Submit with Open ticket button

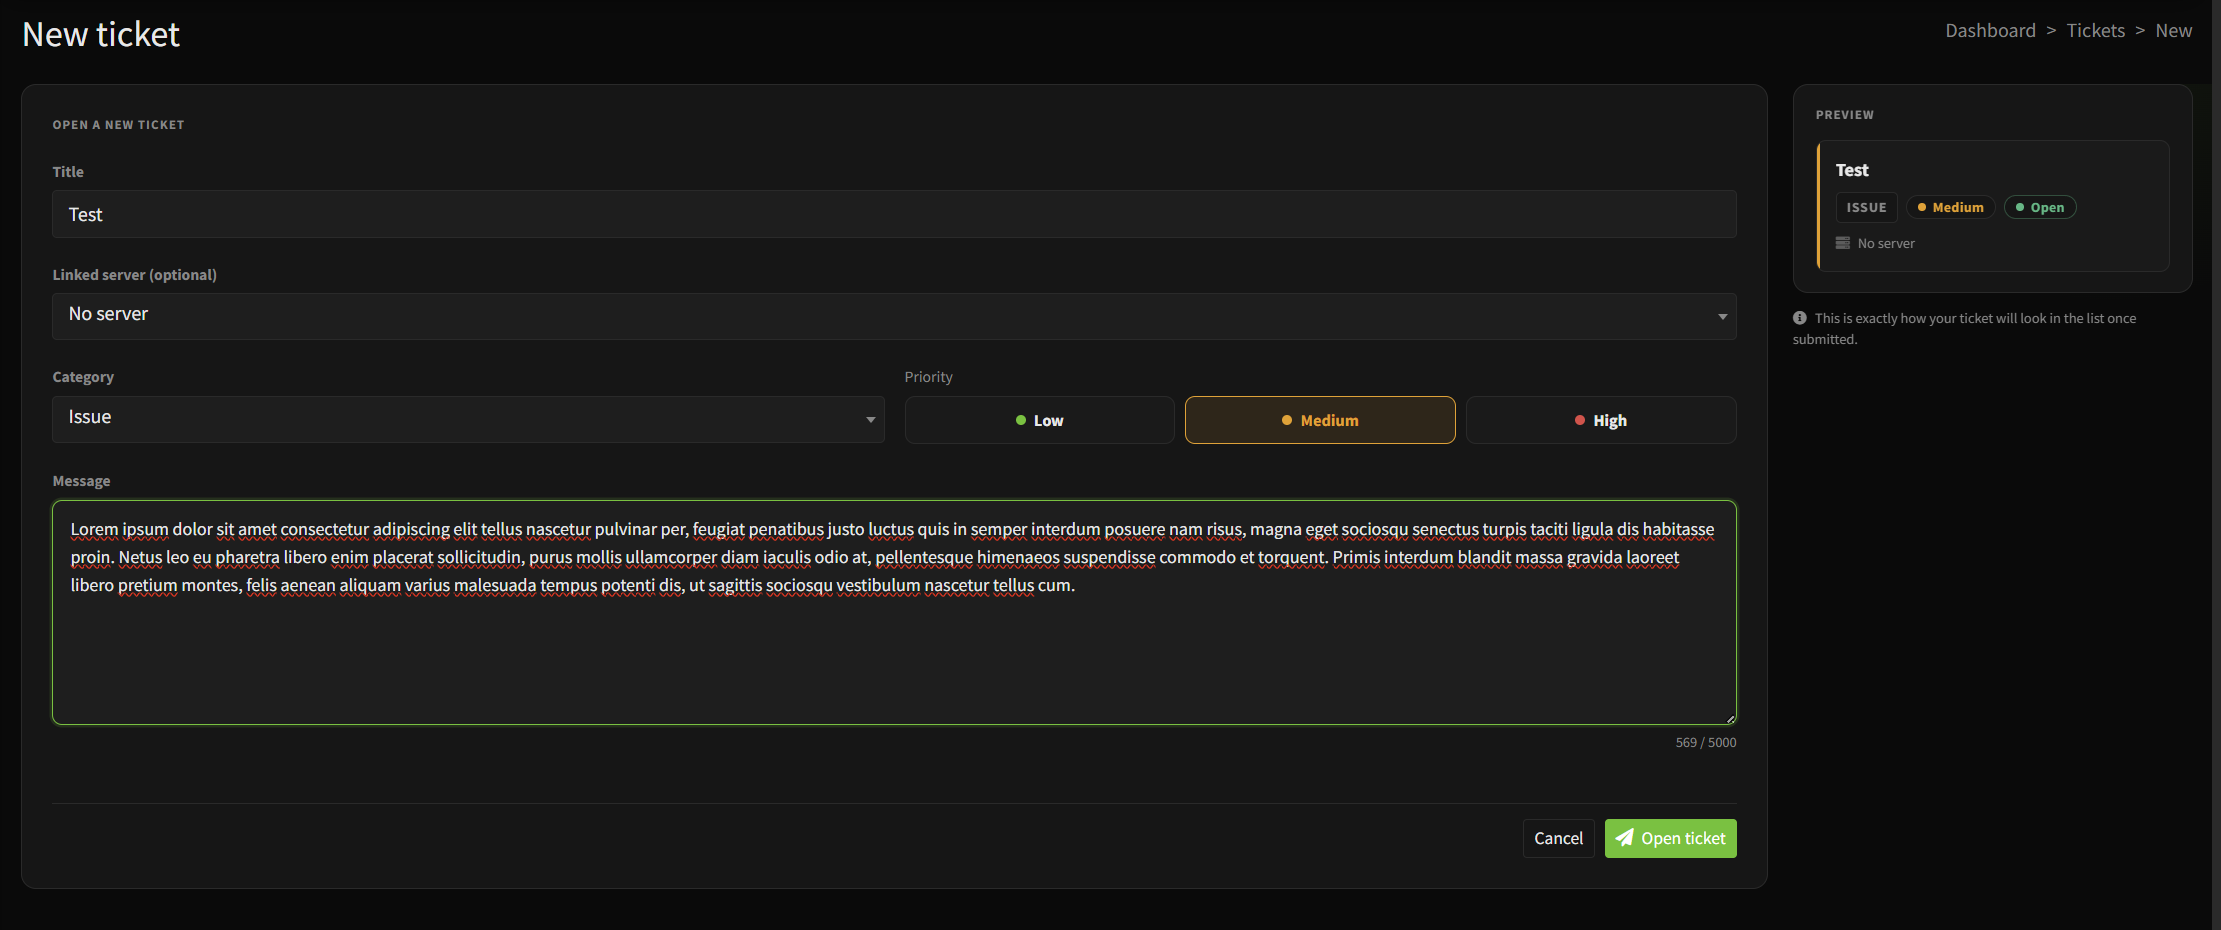tap(1670, 838)
